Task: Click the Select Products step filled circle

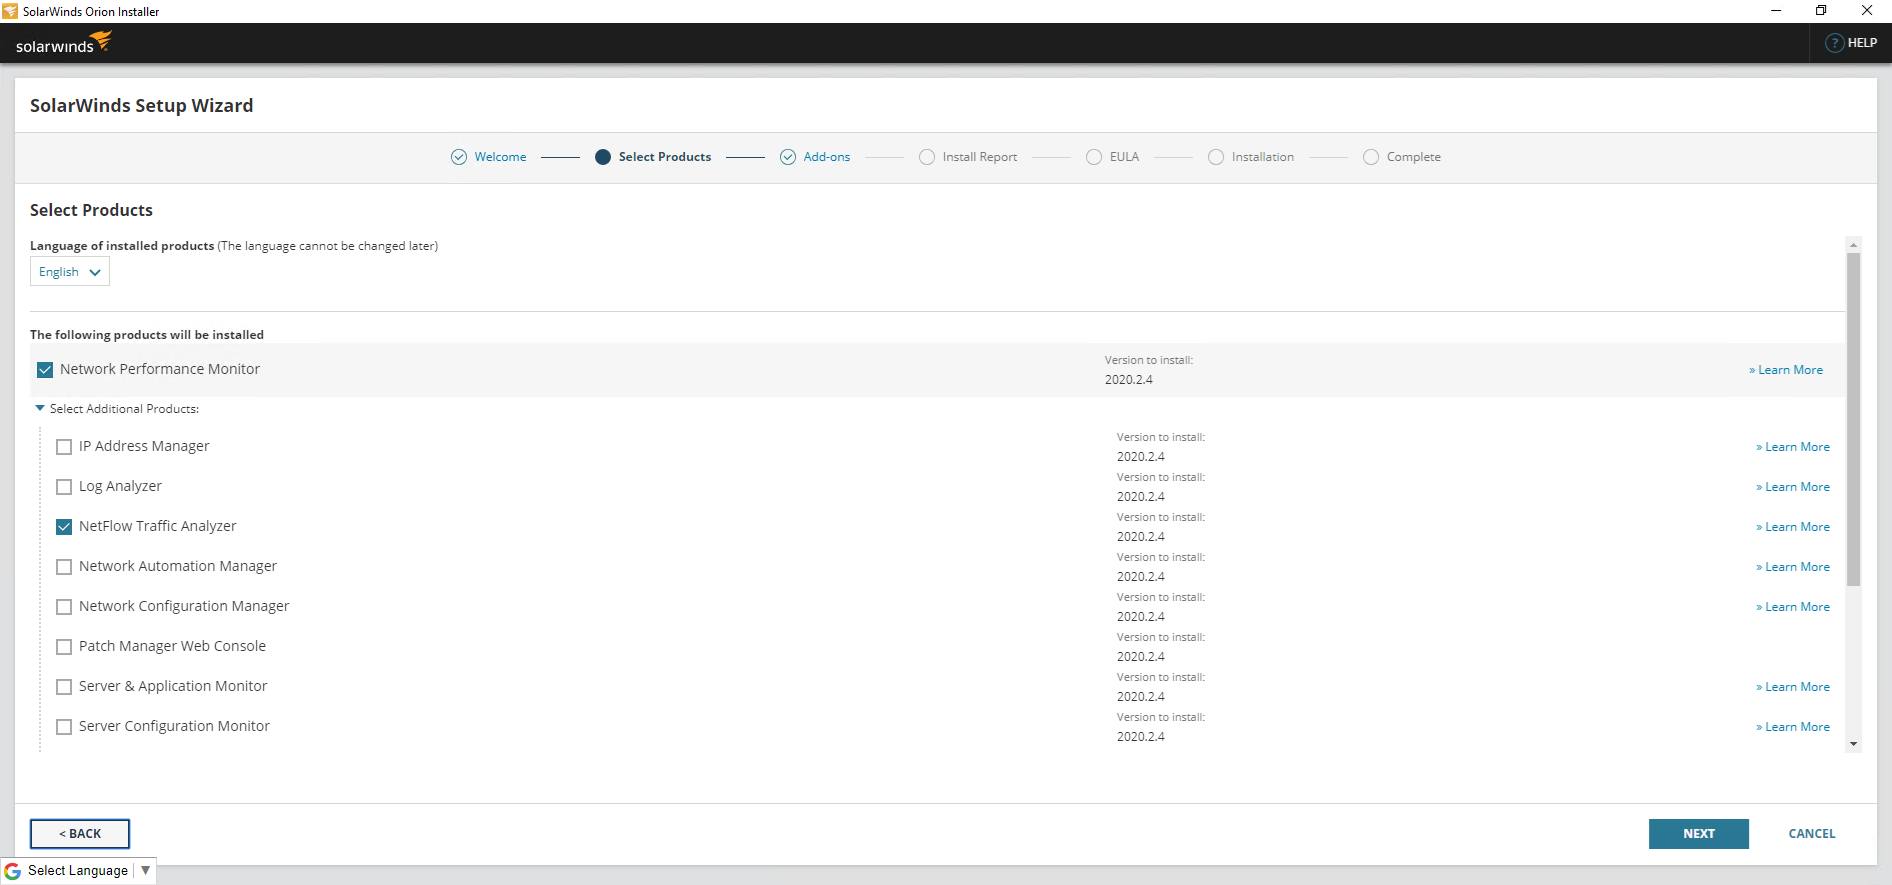Action: click(x=603, y=157)
